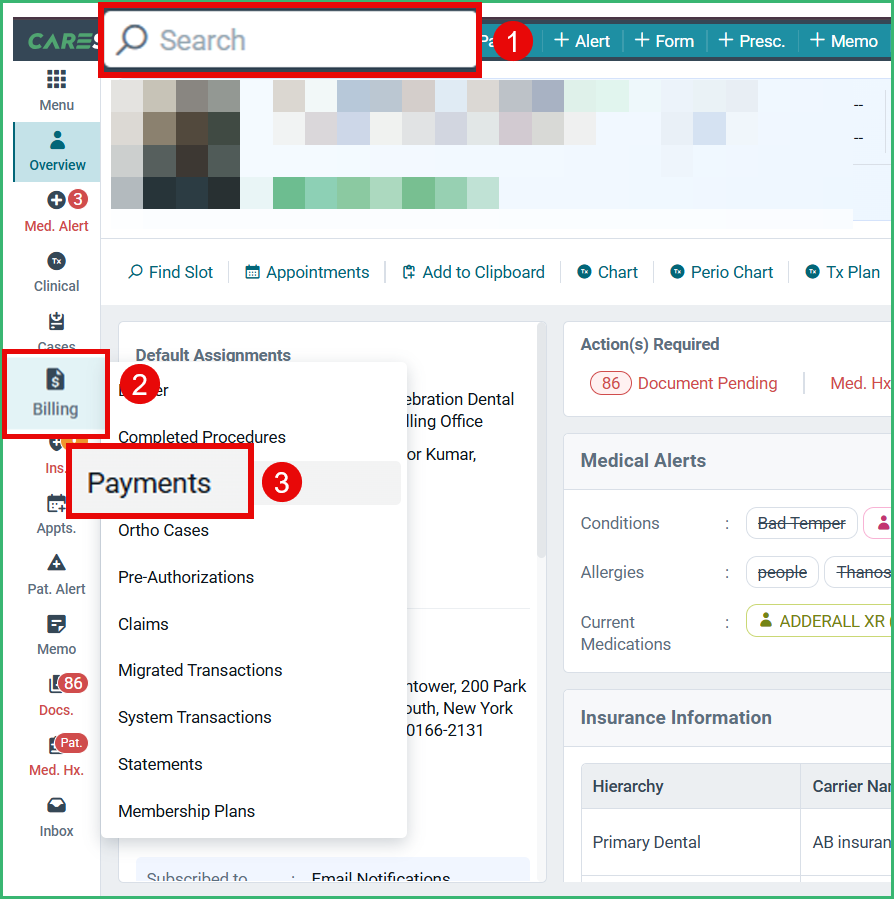Viewport: 894px width, 899px height.
Task: Click inside the Search input field
Action: [290, 40]
